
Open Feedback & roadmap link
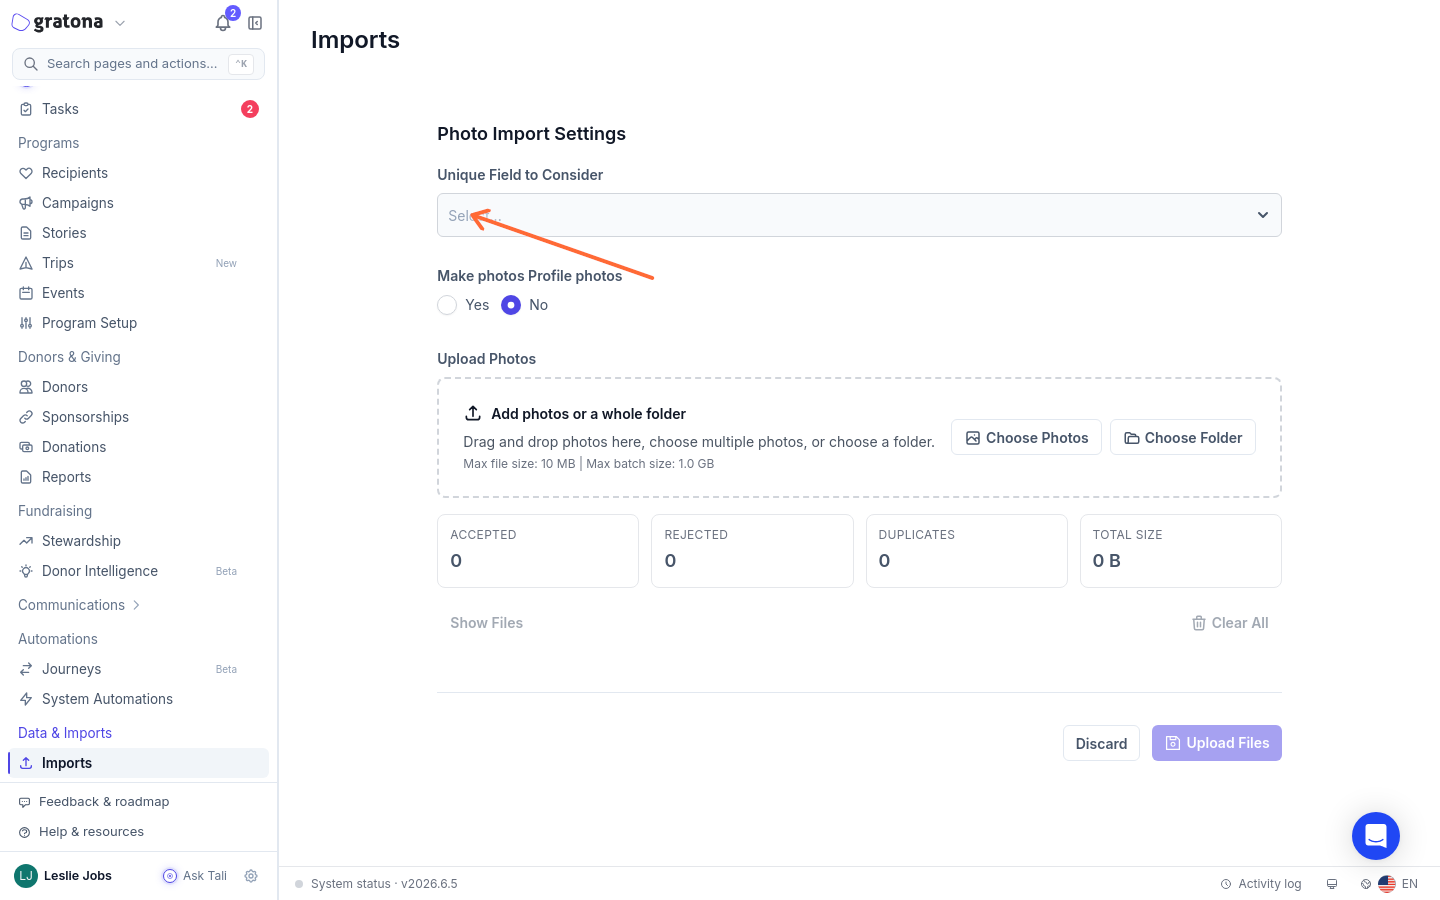tap(94, 802)
